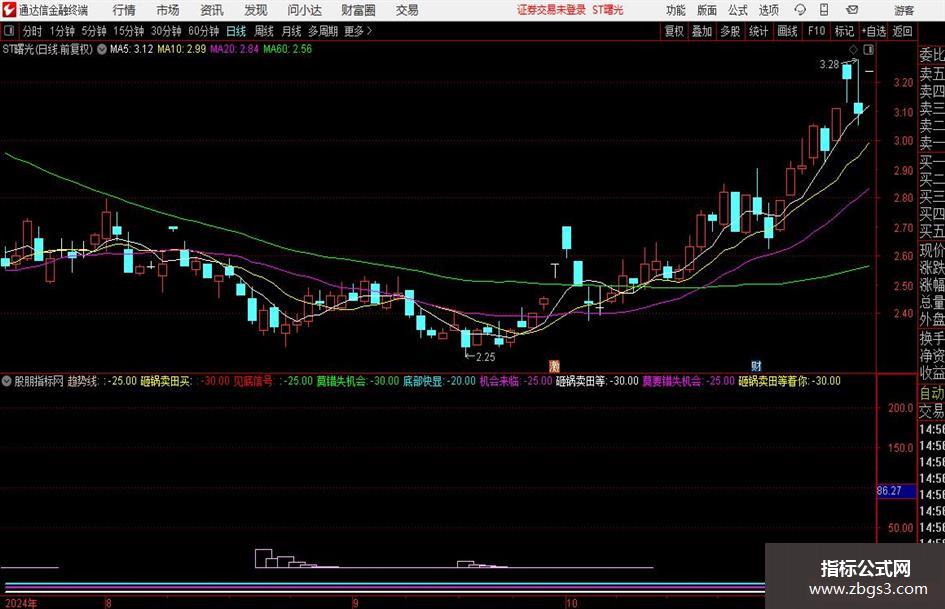Open the 发现 menu
This screenshot has width=945, height=609.
[256, 10]
